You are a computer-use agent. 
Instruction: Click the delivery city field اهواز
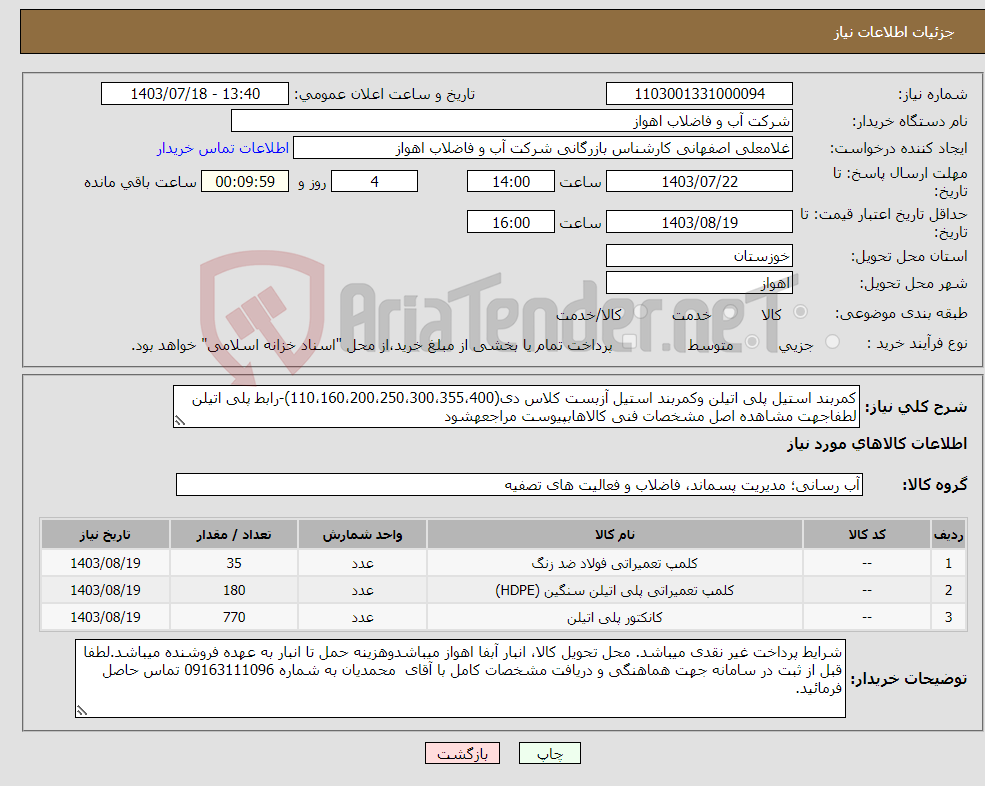click(x=699, y=283)
